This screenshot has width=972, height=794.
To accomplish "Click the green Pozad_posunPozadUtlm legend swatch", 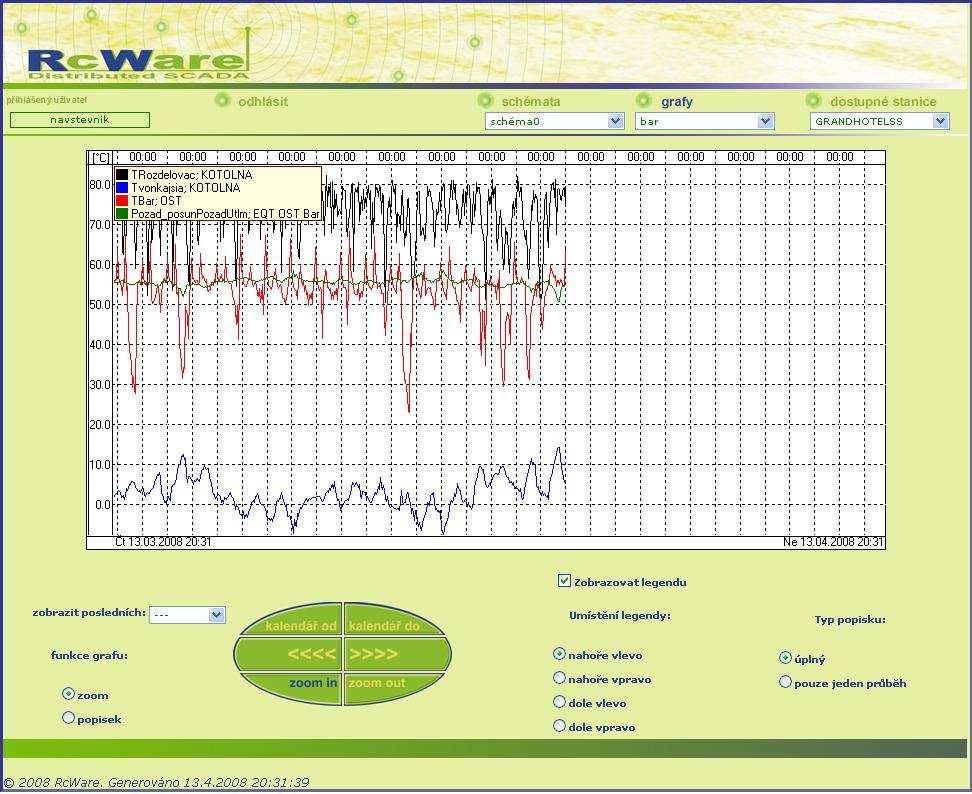I will point(122,214).
